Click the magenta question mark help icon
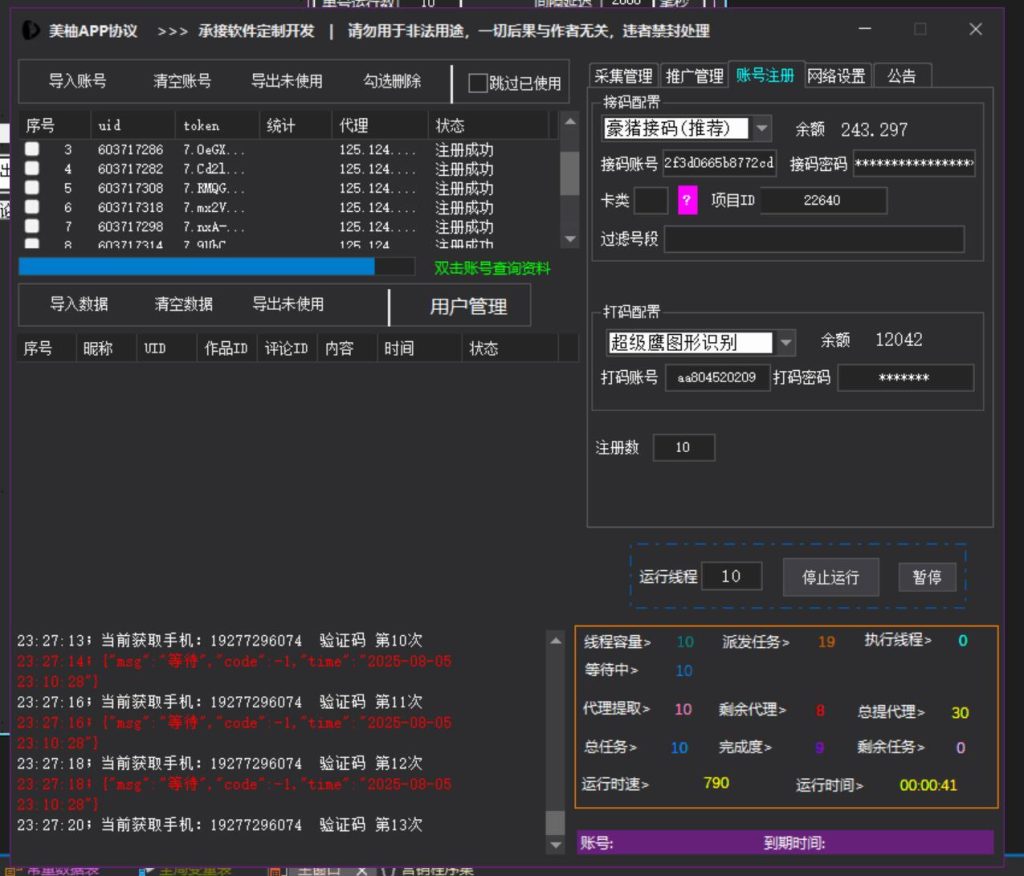Image resolution: width=1024 pixels, height=876 pixels. (x=687, y=200)
